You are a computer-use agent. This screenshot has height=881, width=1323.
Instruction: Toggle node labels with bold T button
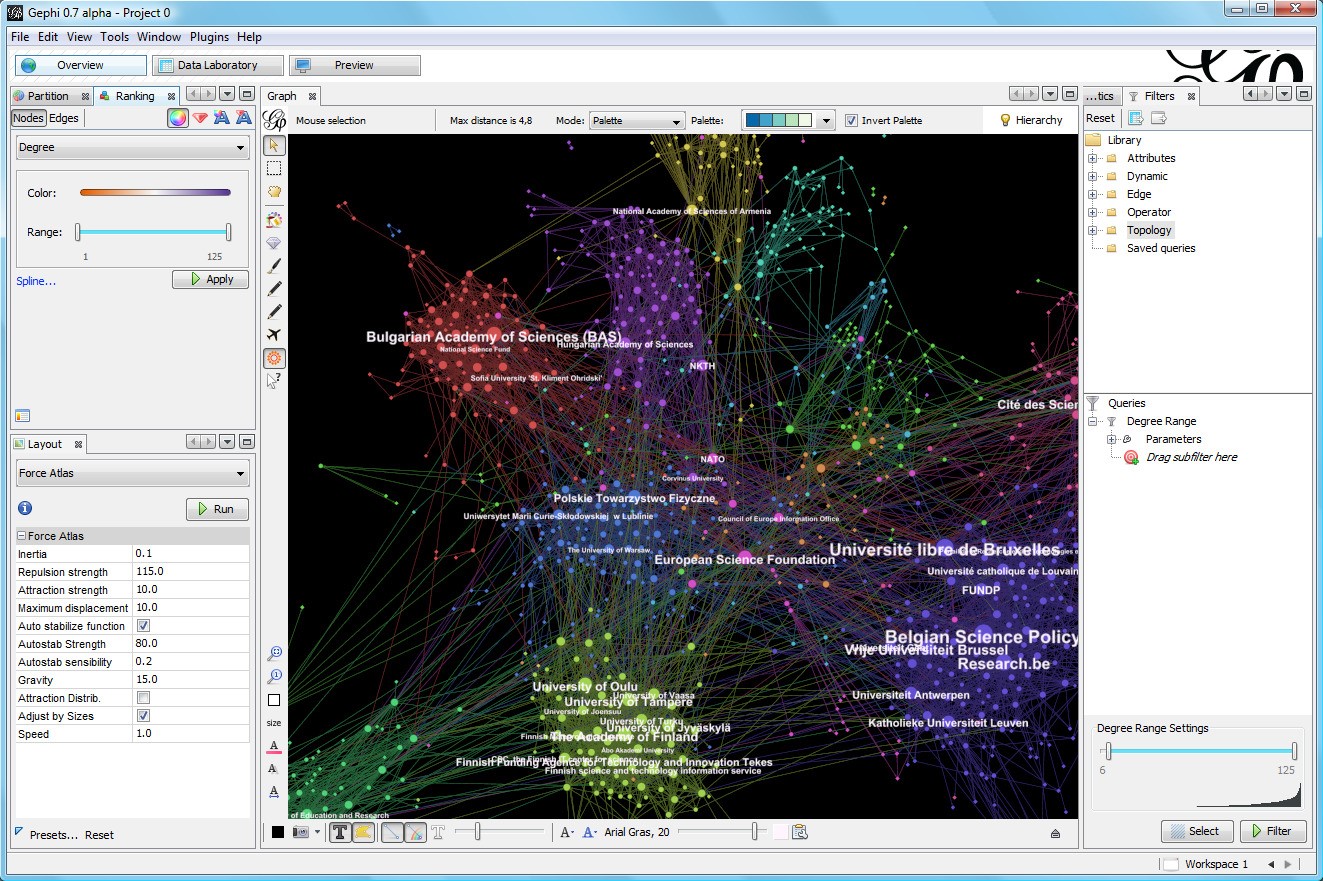pos(340,832)
